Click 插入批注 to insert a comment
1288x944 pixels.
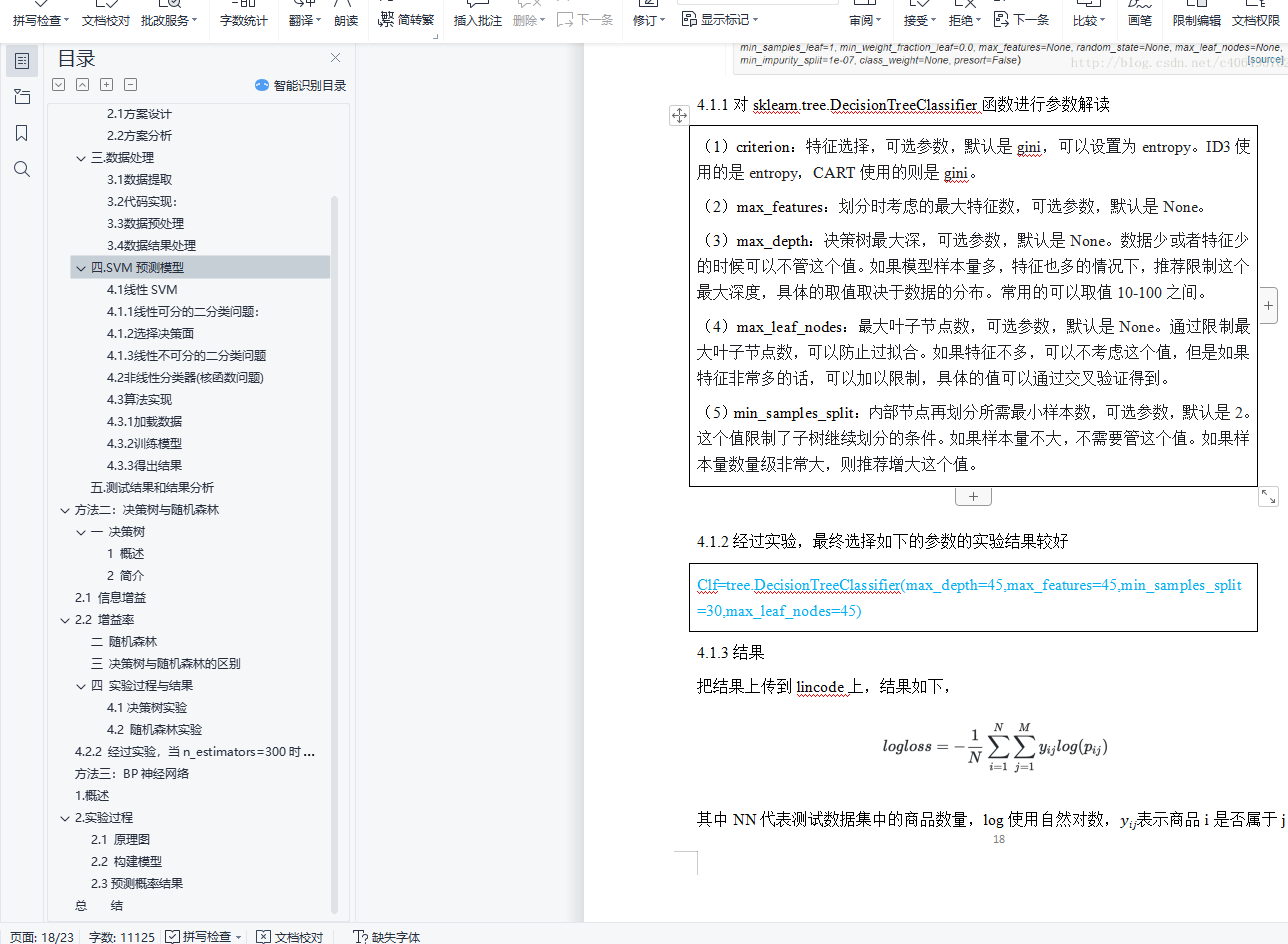click(x=478, y=20)
